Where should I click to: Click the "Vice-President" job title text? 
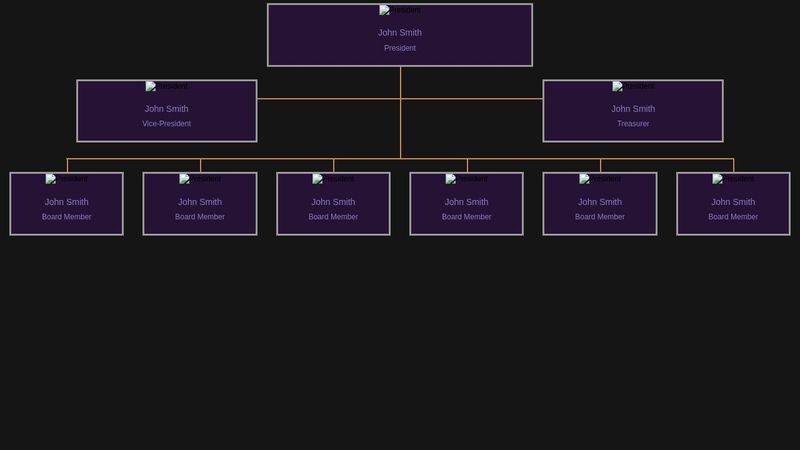tap(166, 123)
